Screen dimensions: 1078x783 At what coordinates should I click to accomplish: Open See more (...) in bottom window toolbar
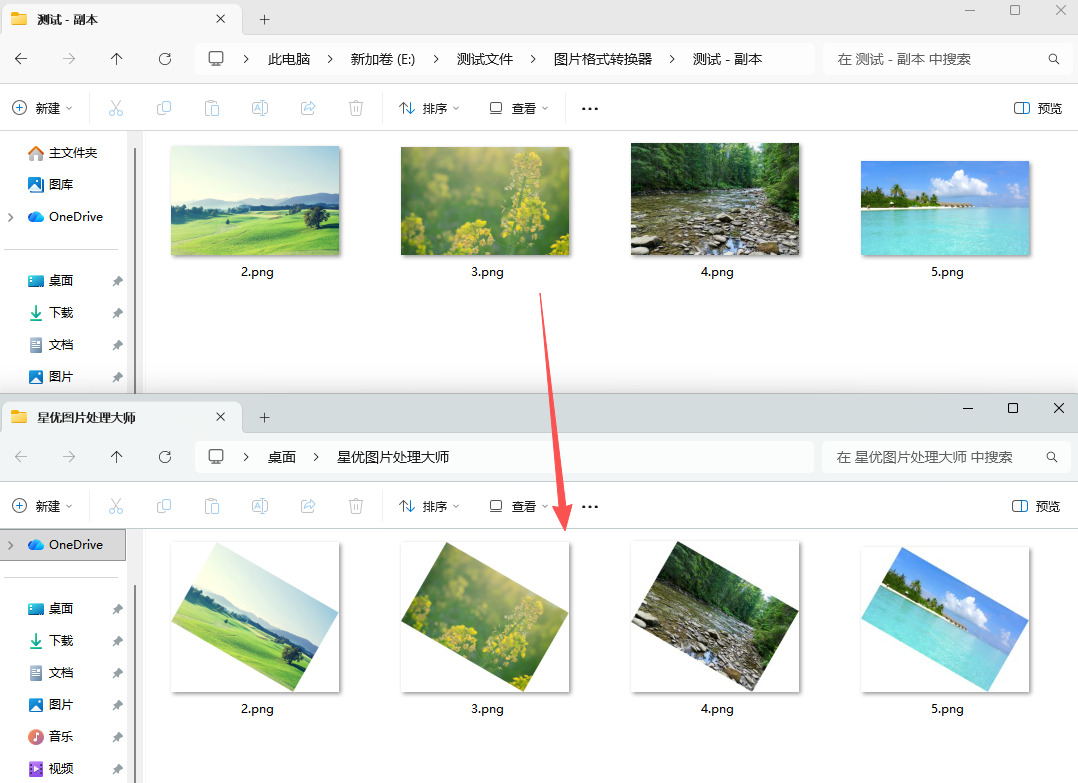tap(590, 507)
